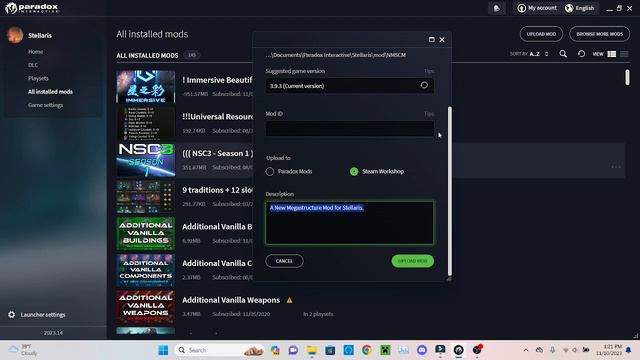Click warning icon on Additional Vanilla Weapons
640x360 pixels.
coord(289,300)
